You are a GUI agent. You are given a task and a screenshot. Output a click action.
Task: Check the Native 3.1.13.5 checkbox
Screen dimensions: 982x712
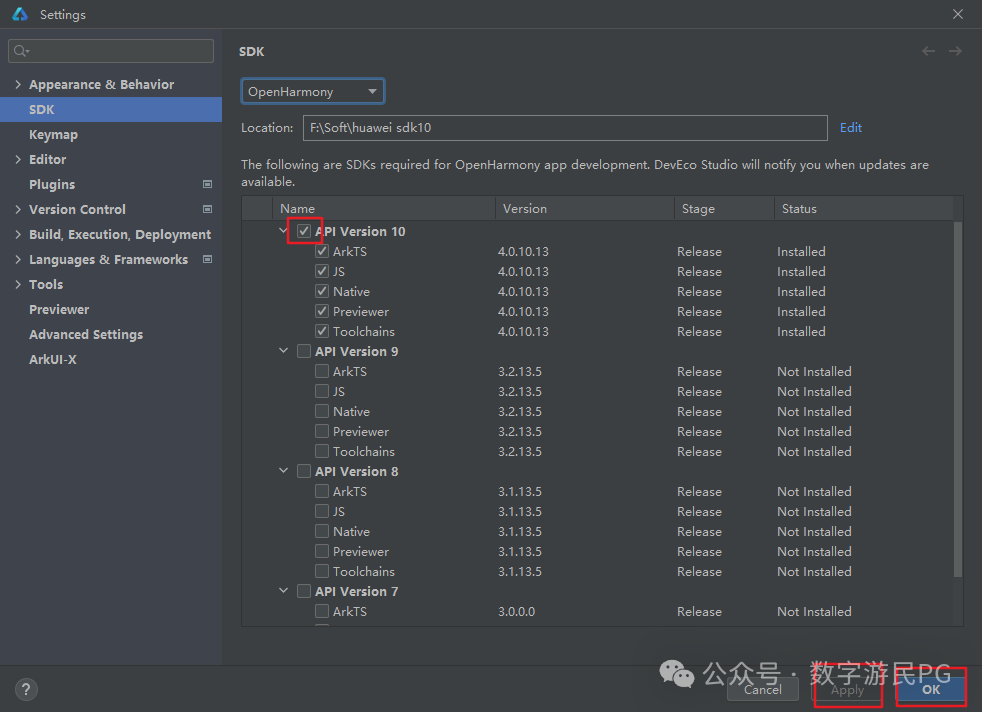coord(322,532)
